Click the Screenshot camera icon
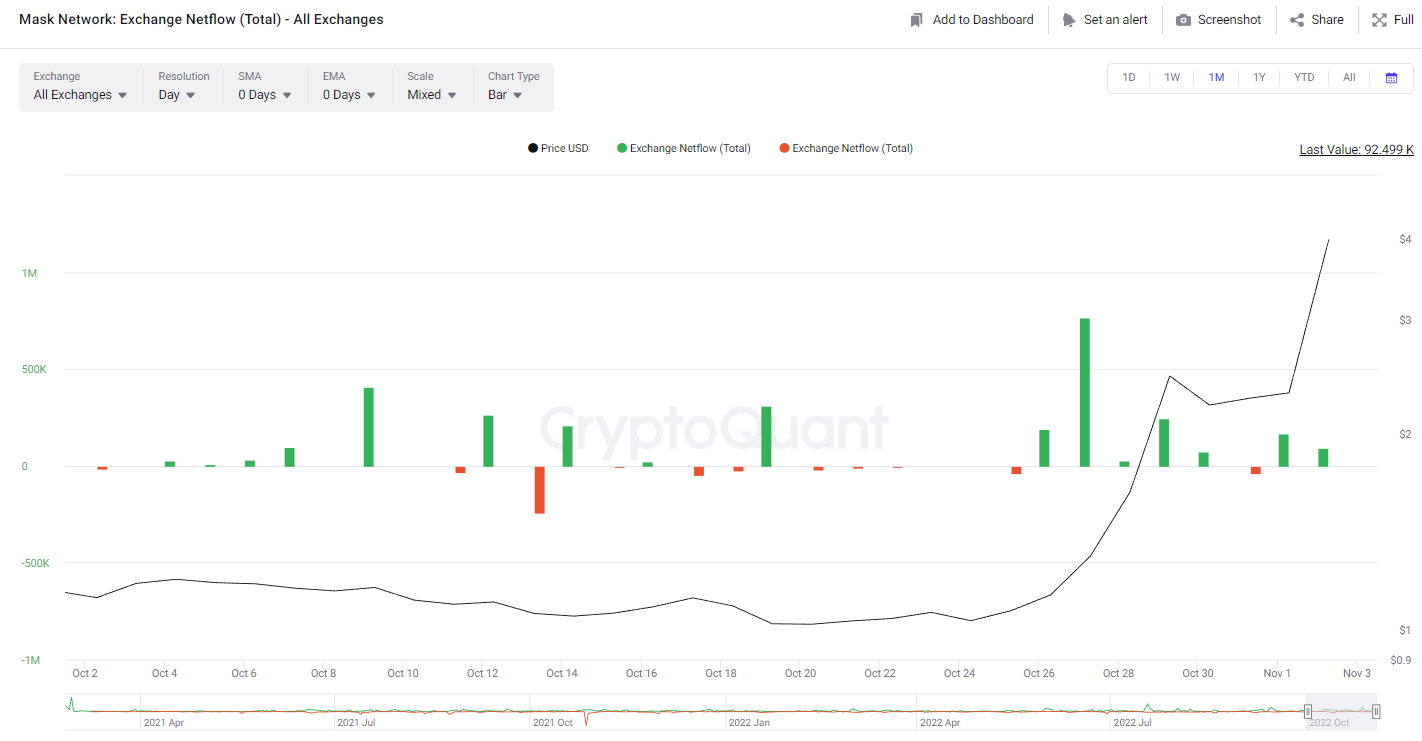Viewport: 1422px width, 741px height. [1183, 20]
